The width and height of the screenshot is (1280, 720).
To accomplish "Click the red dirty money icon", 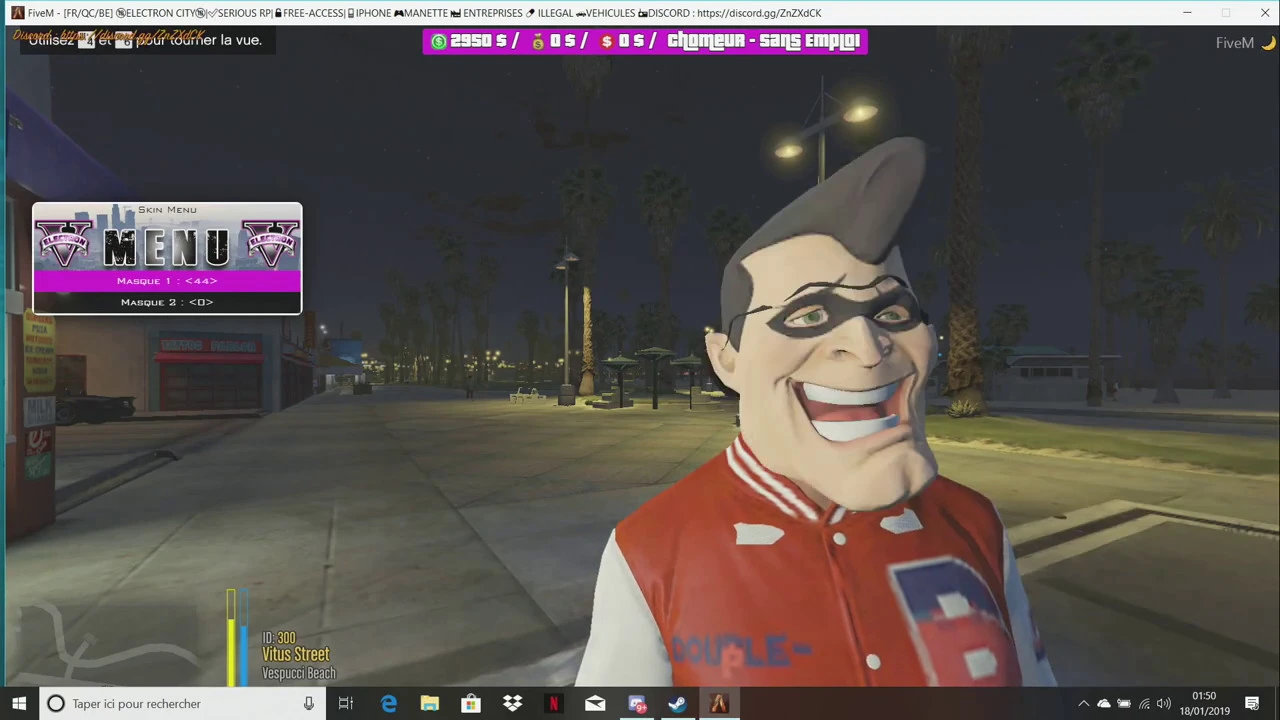I will (607, 42).
